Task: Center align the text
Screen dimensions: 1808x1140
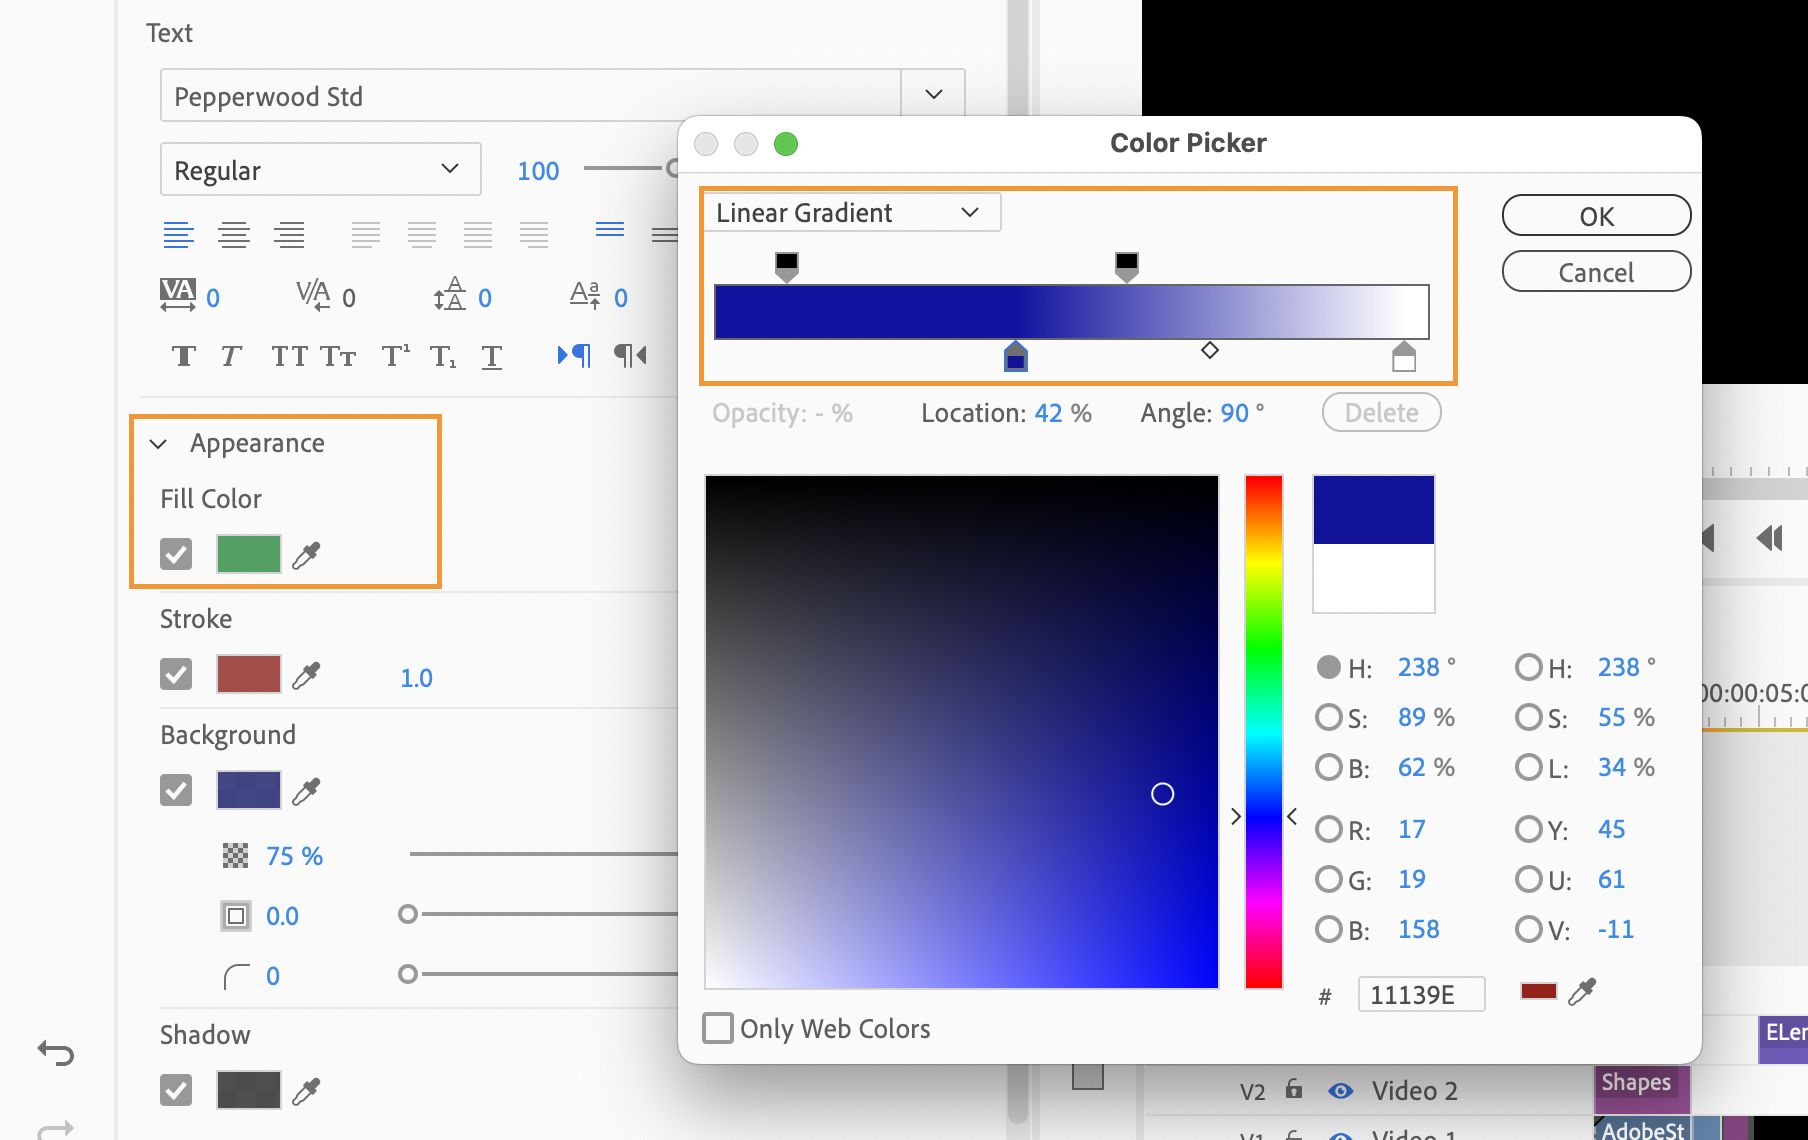Action: pos(235,234)
